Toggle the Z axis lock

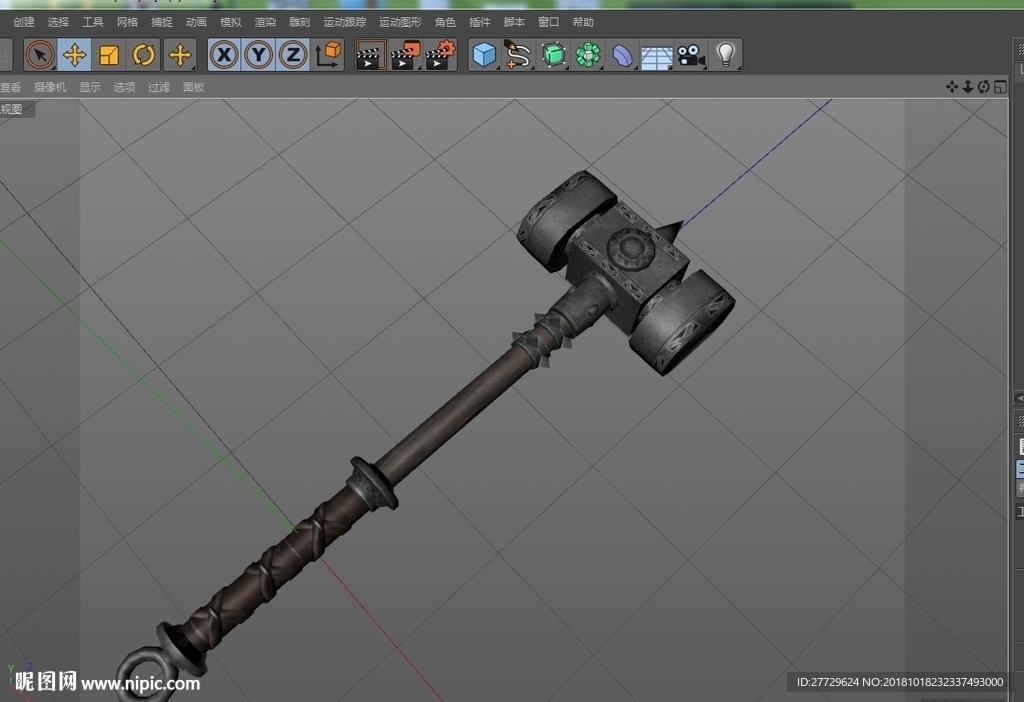click(x=293, y=55)
